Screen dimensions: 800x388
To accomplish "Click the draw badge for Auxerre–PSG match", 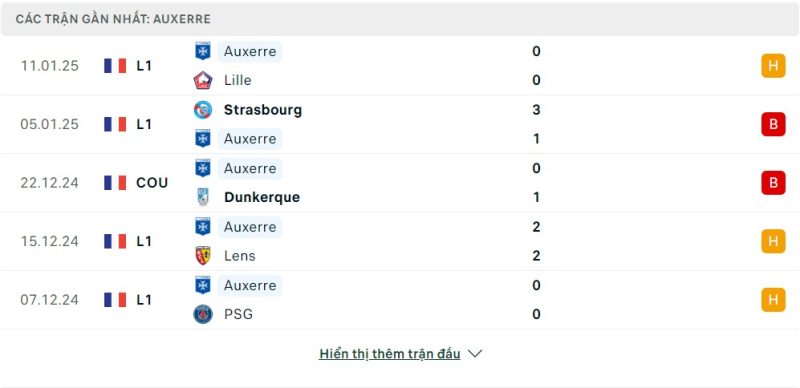I will click(x=773, y=300).
